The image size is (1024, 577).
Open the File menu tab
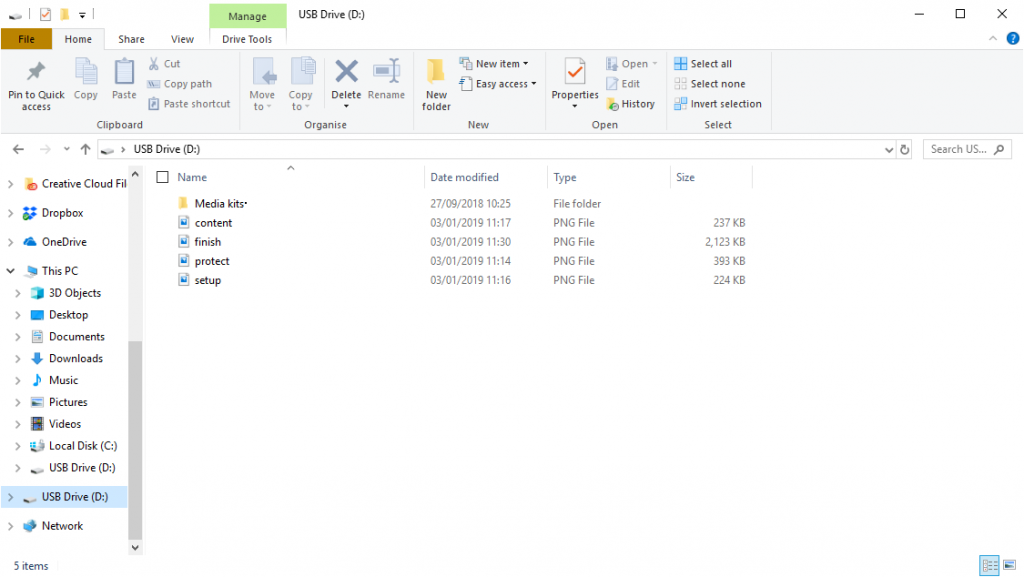click(x=26, y=39)
